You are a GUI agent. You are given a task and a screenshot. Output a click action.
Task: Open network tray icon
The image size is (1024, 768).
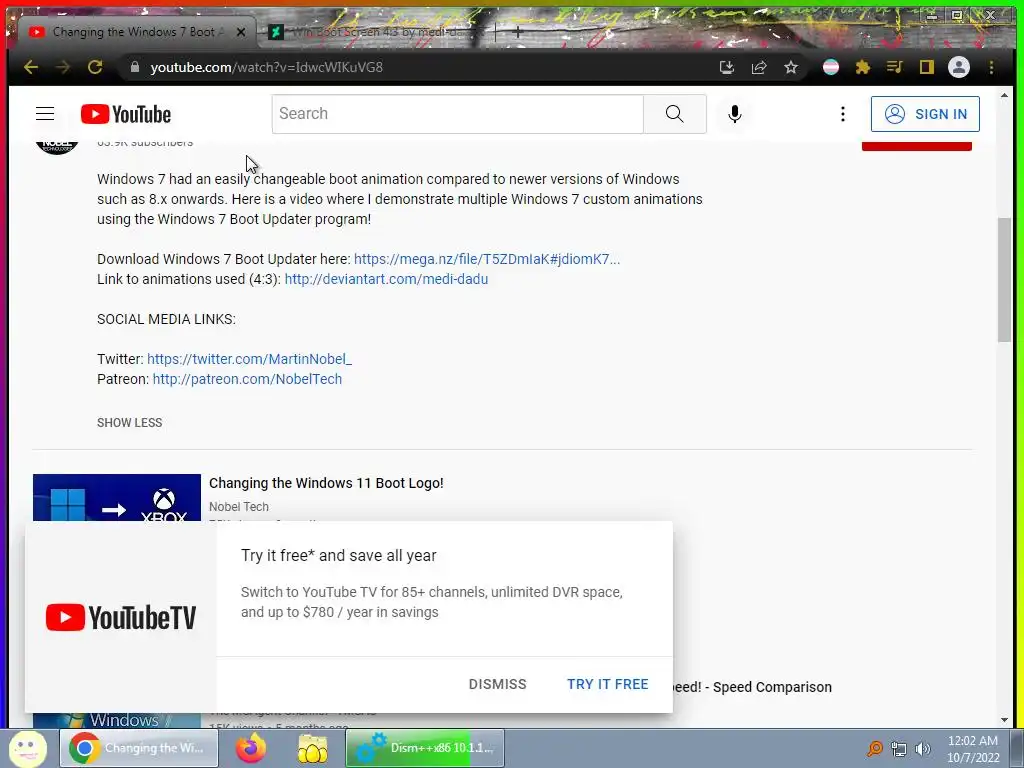[899, 749]
